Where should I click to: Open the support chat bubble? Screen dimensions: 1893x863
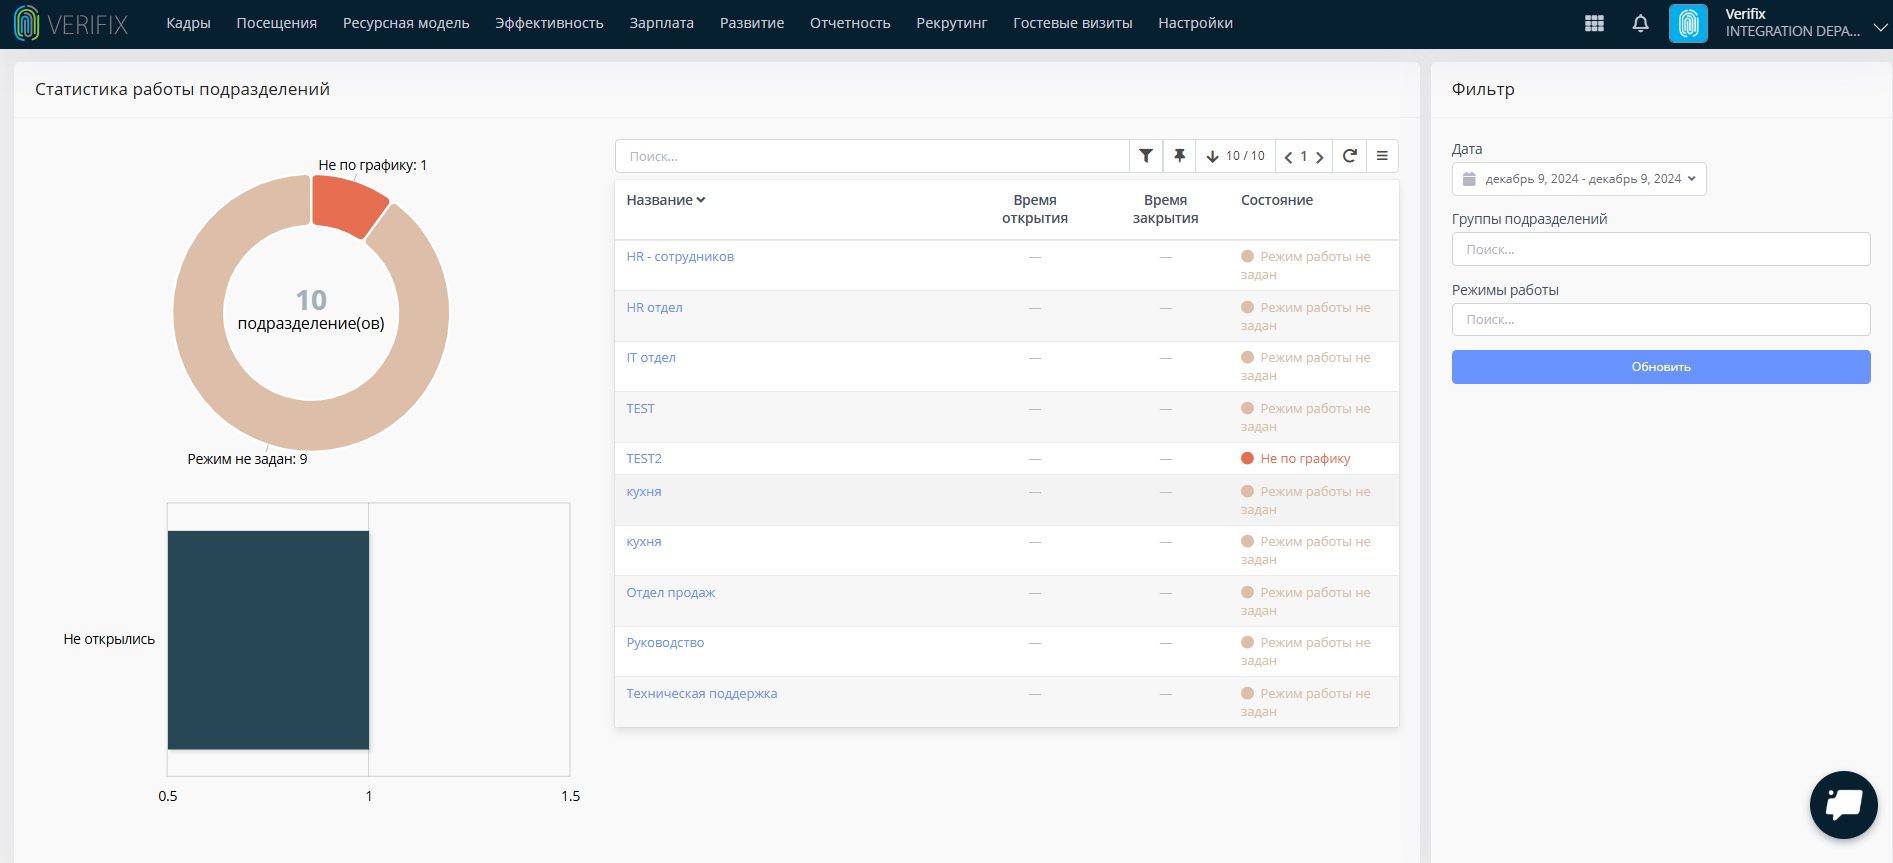tap(1843, 804)
